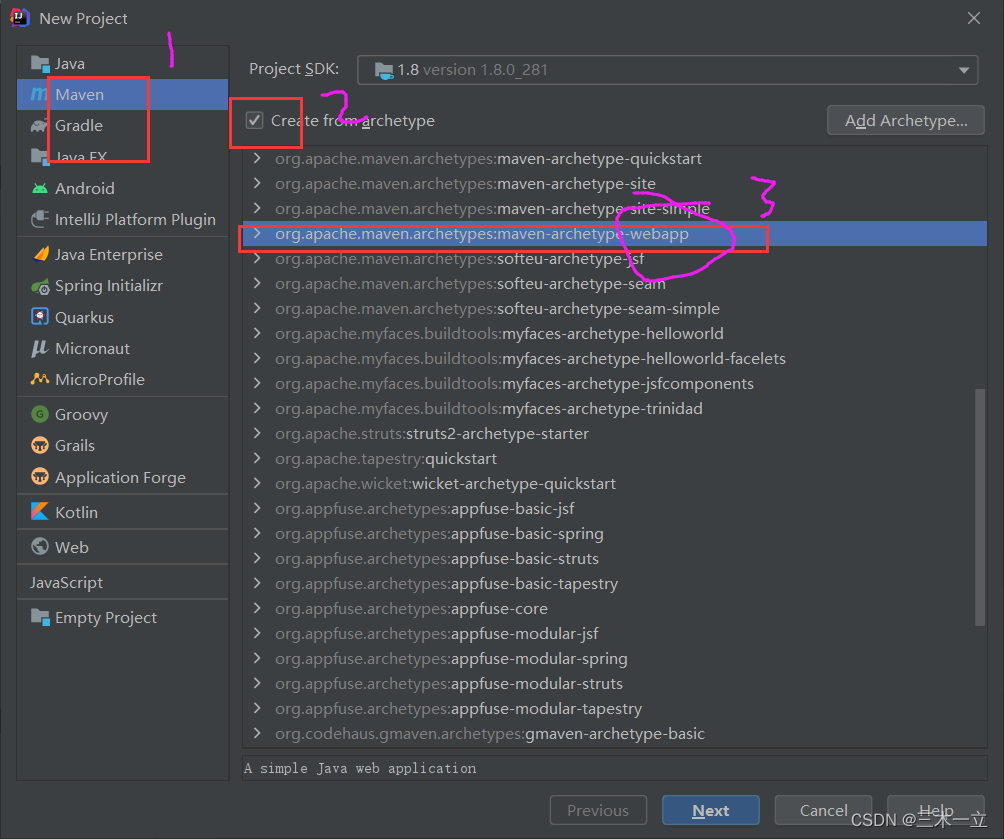
Task: Select appfuse-modular-spring archetype row
Action: (615, 658)
